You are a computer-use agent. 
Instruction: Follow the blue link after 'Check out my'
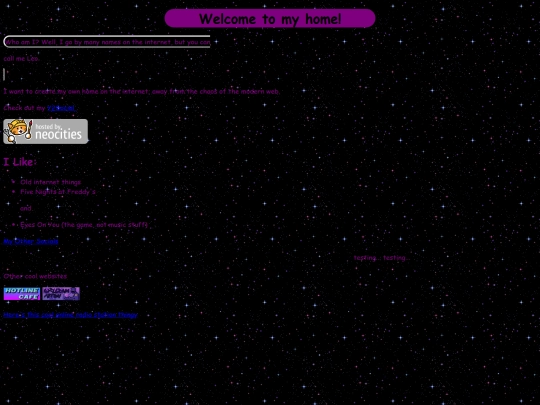(x=61, y=108)
